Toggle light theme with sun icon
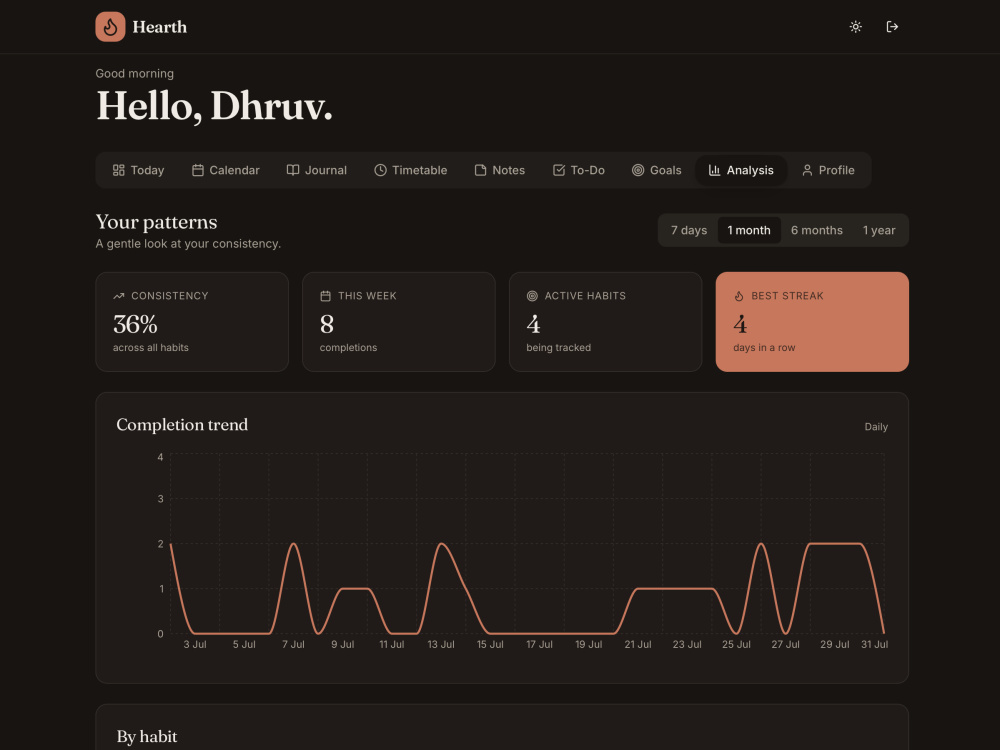Image resolution: width=1000 pixels, height=750 pixels. 856,27
